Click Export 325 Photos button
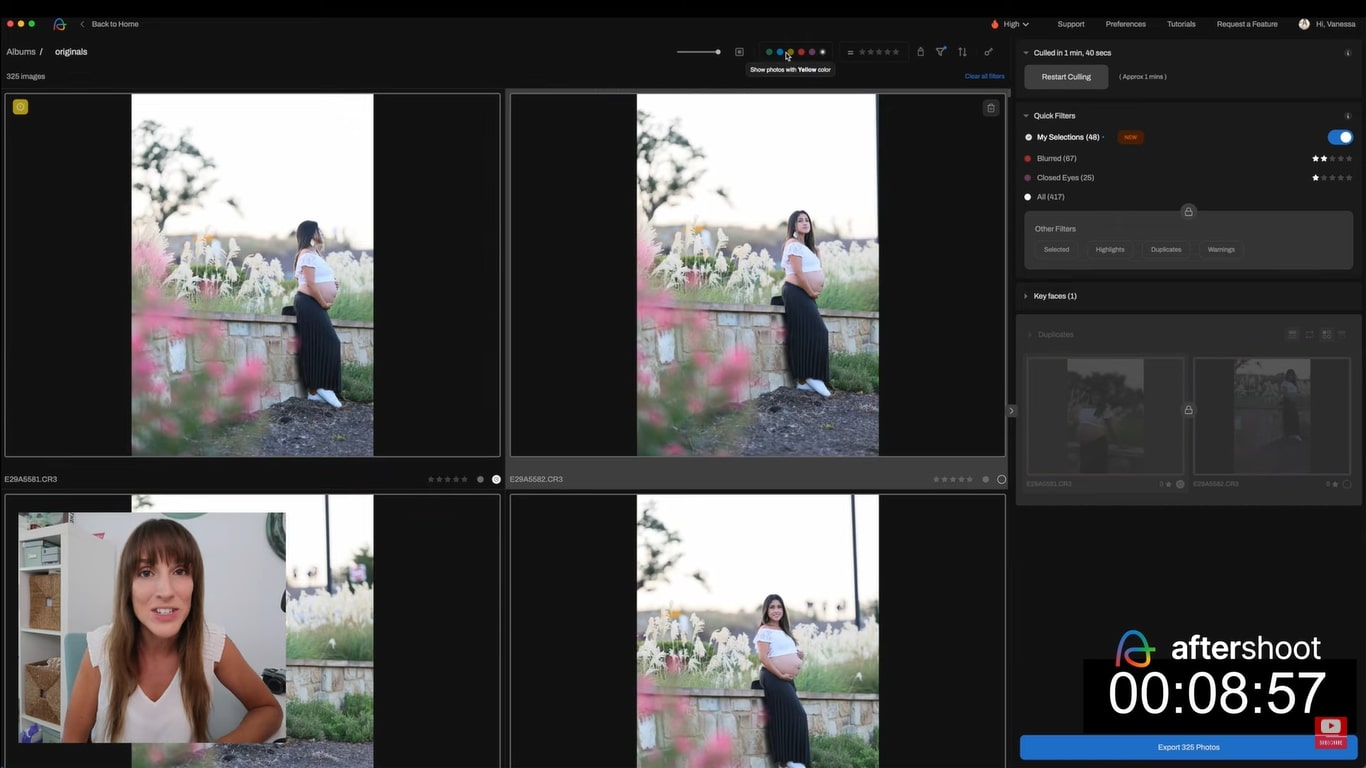This screenshot has width=1366, height=768. point(1188,747)
